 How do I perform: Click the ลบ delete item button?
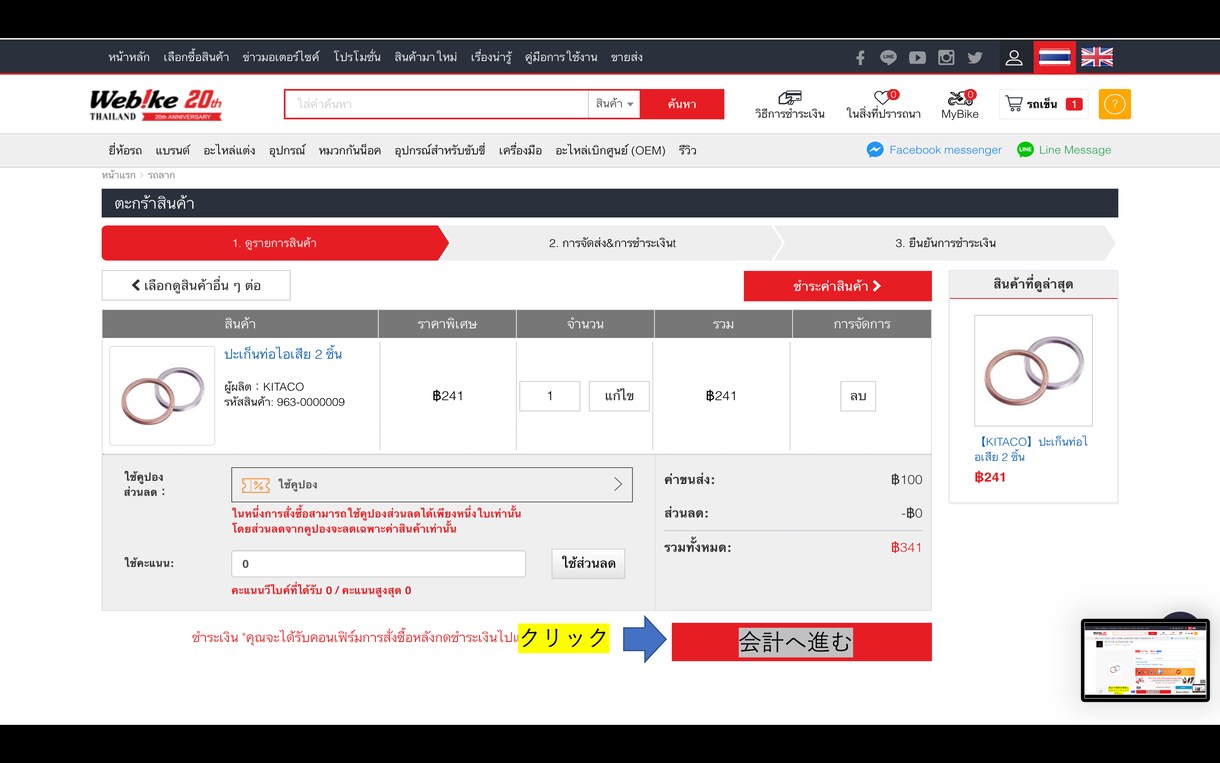[858, 396]
